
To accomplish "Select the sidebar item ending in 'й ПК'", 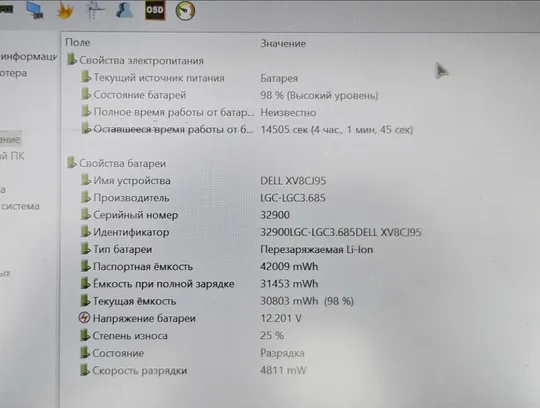I will pyautogui.click(x=12, y=156).
